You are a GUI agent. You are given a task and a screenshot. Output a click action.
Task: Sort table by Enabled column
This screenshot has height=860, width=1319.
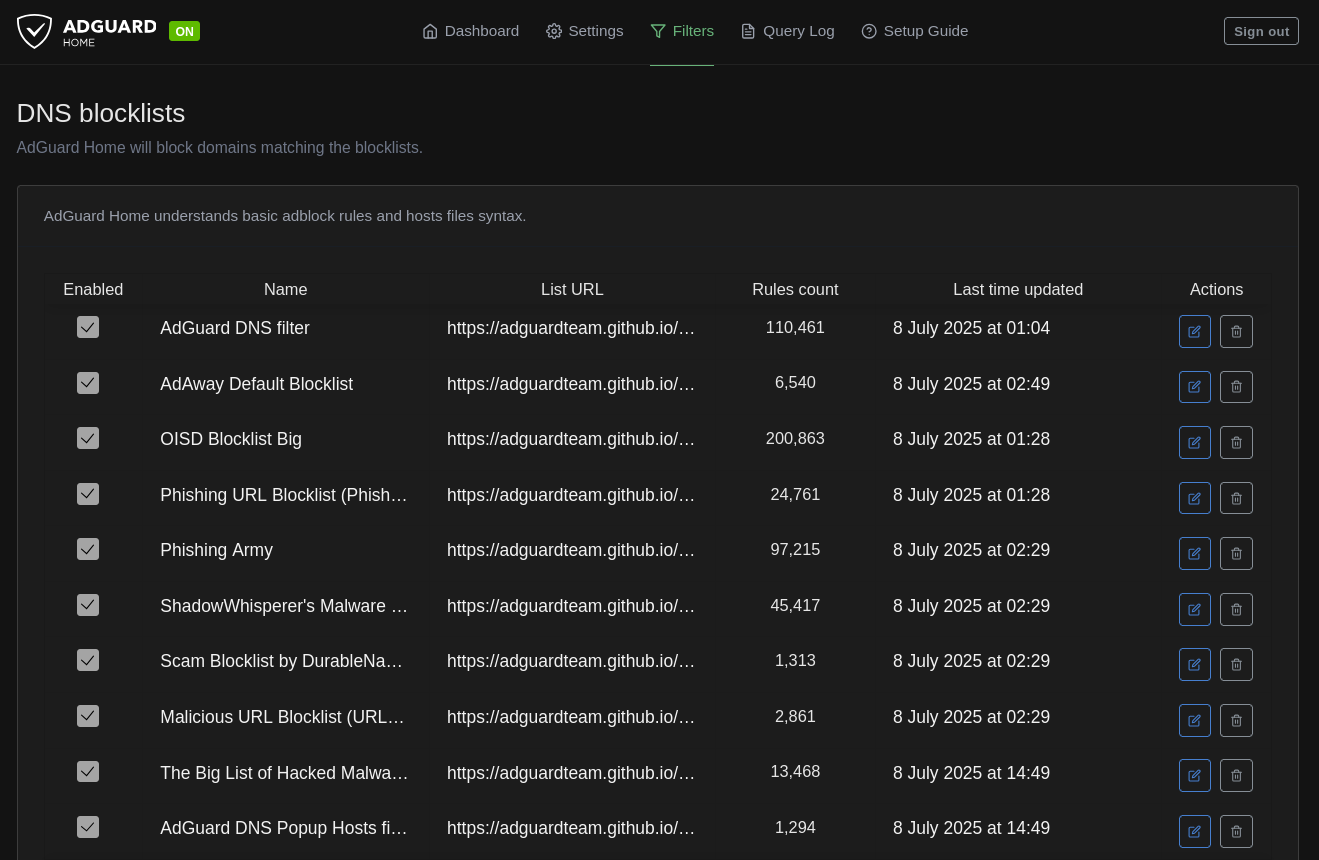click(93, 289)
